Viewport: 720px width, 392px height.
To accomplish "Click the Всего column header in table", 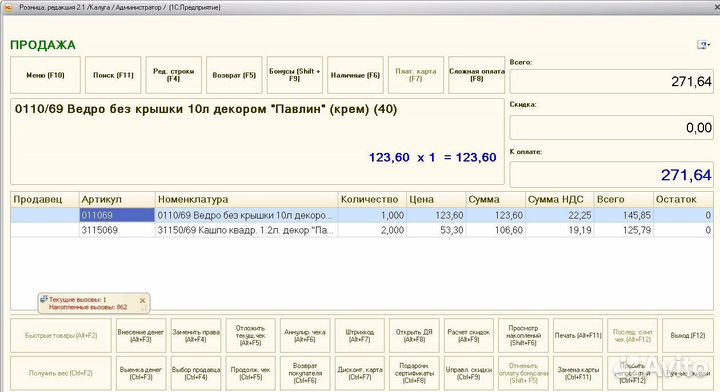I will point(624,200).
